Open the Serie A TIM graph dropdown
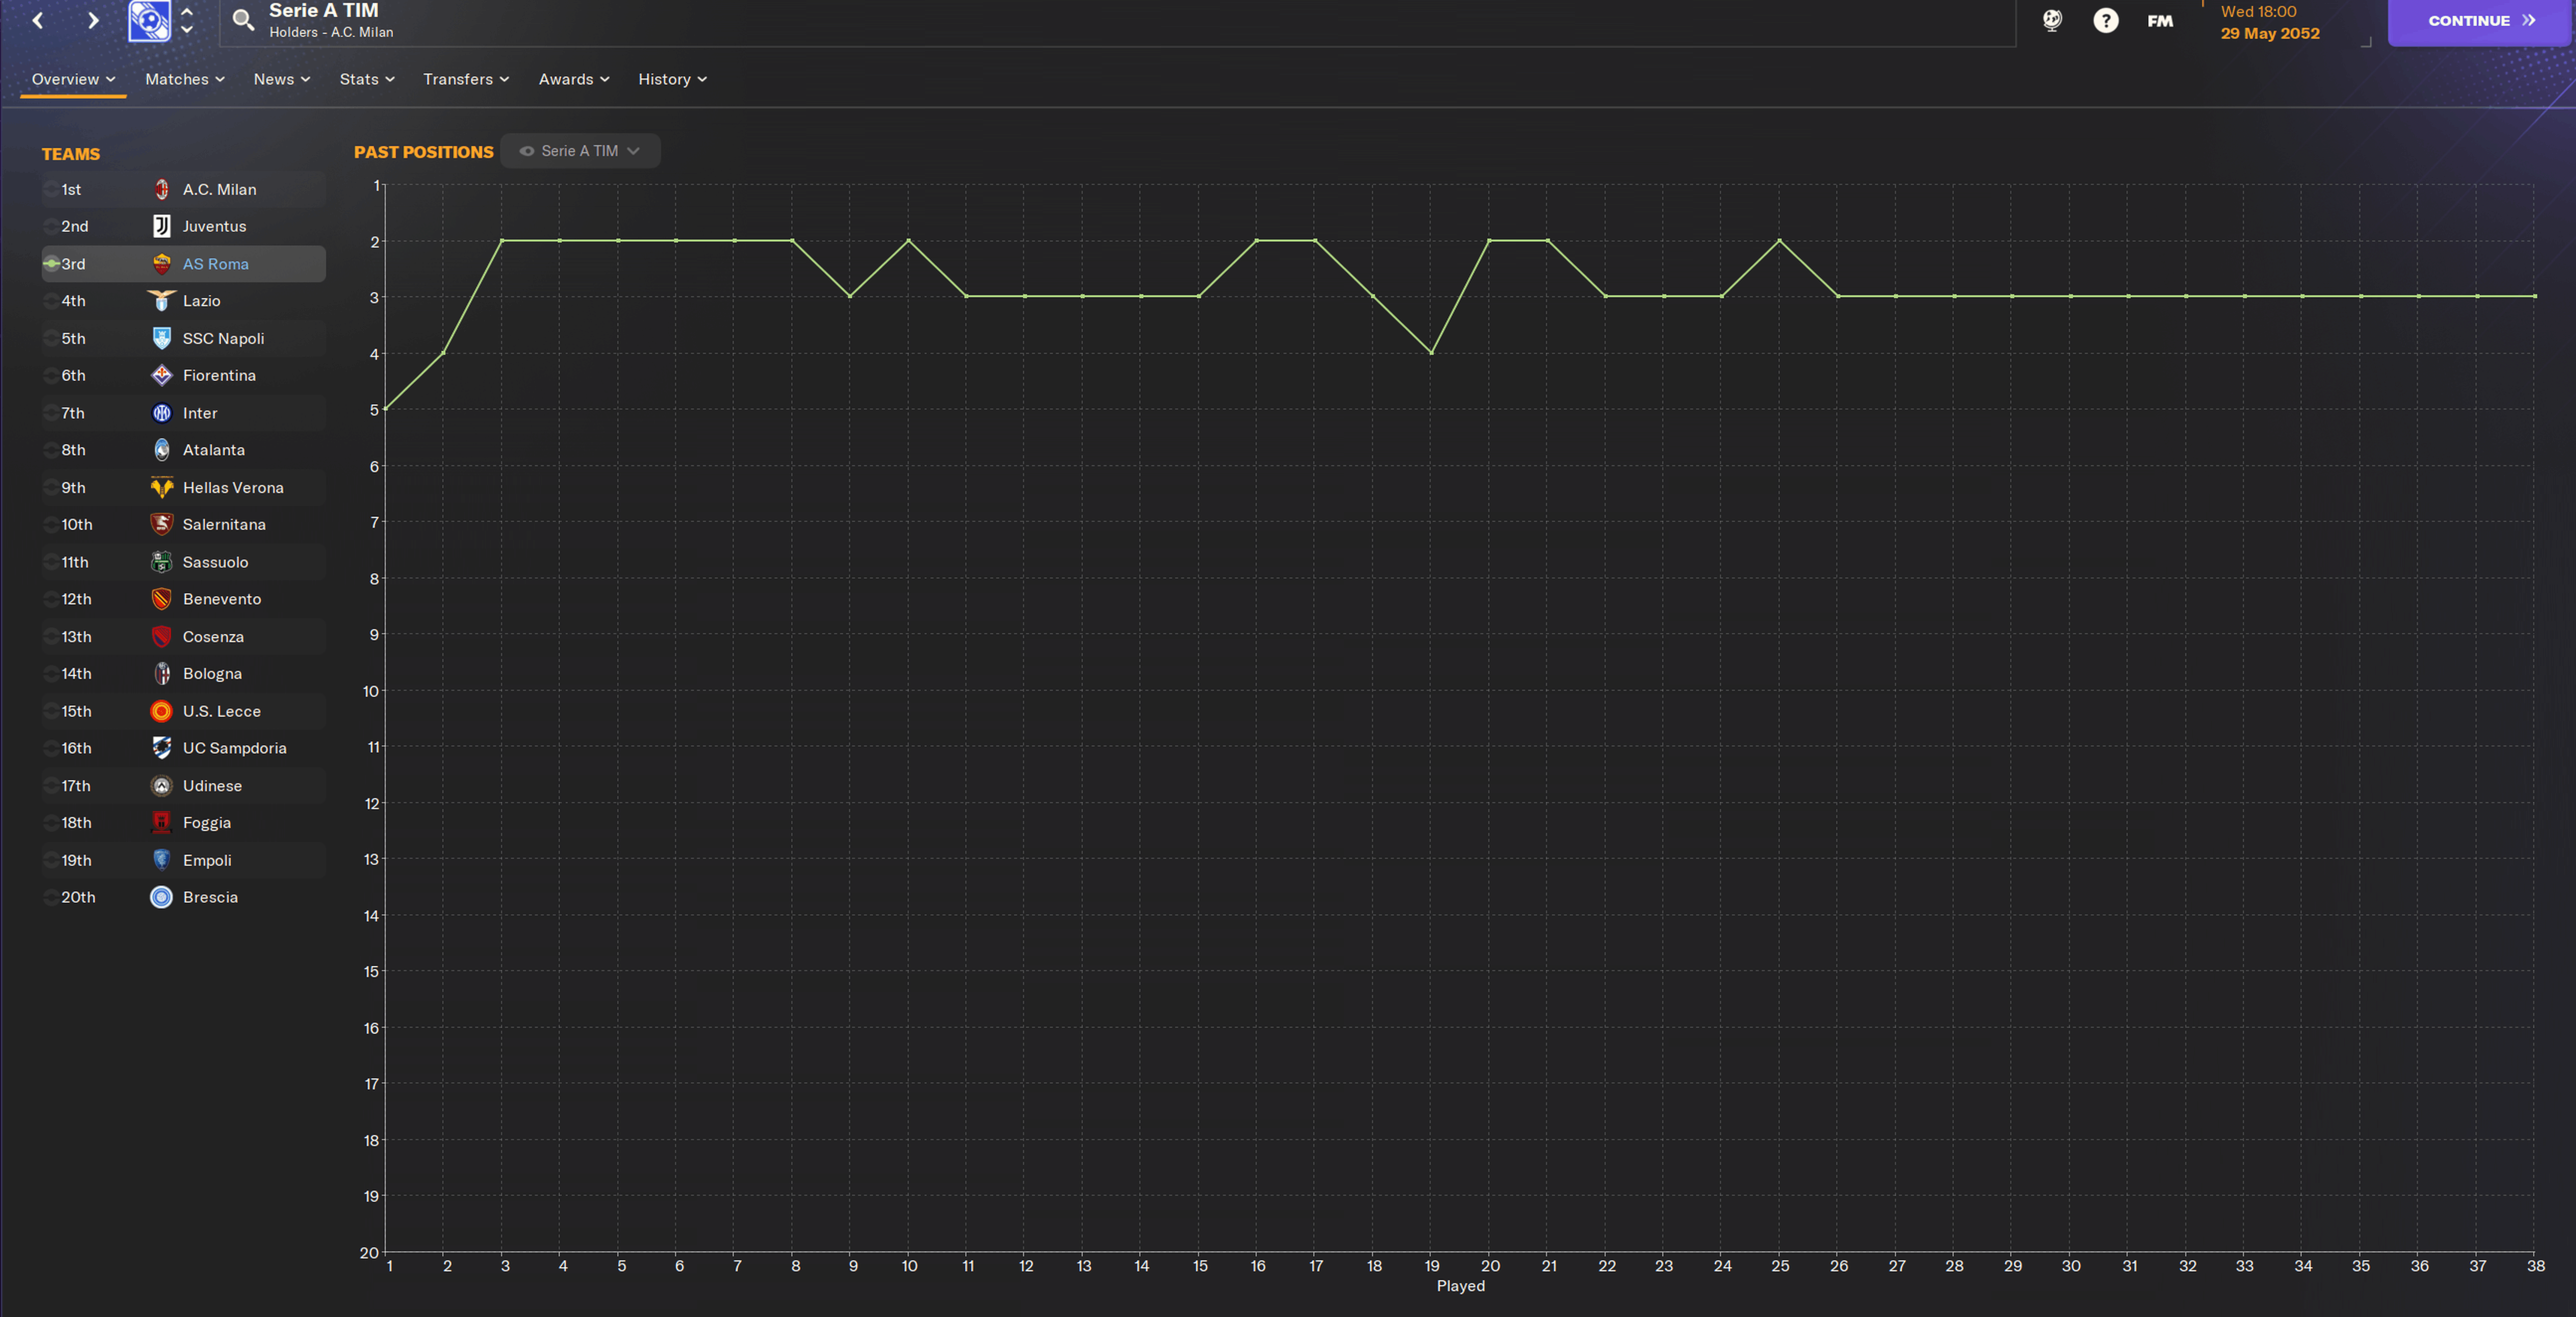The height and width of the screenshot is (1317, 2576). click(580, 151)
